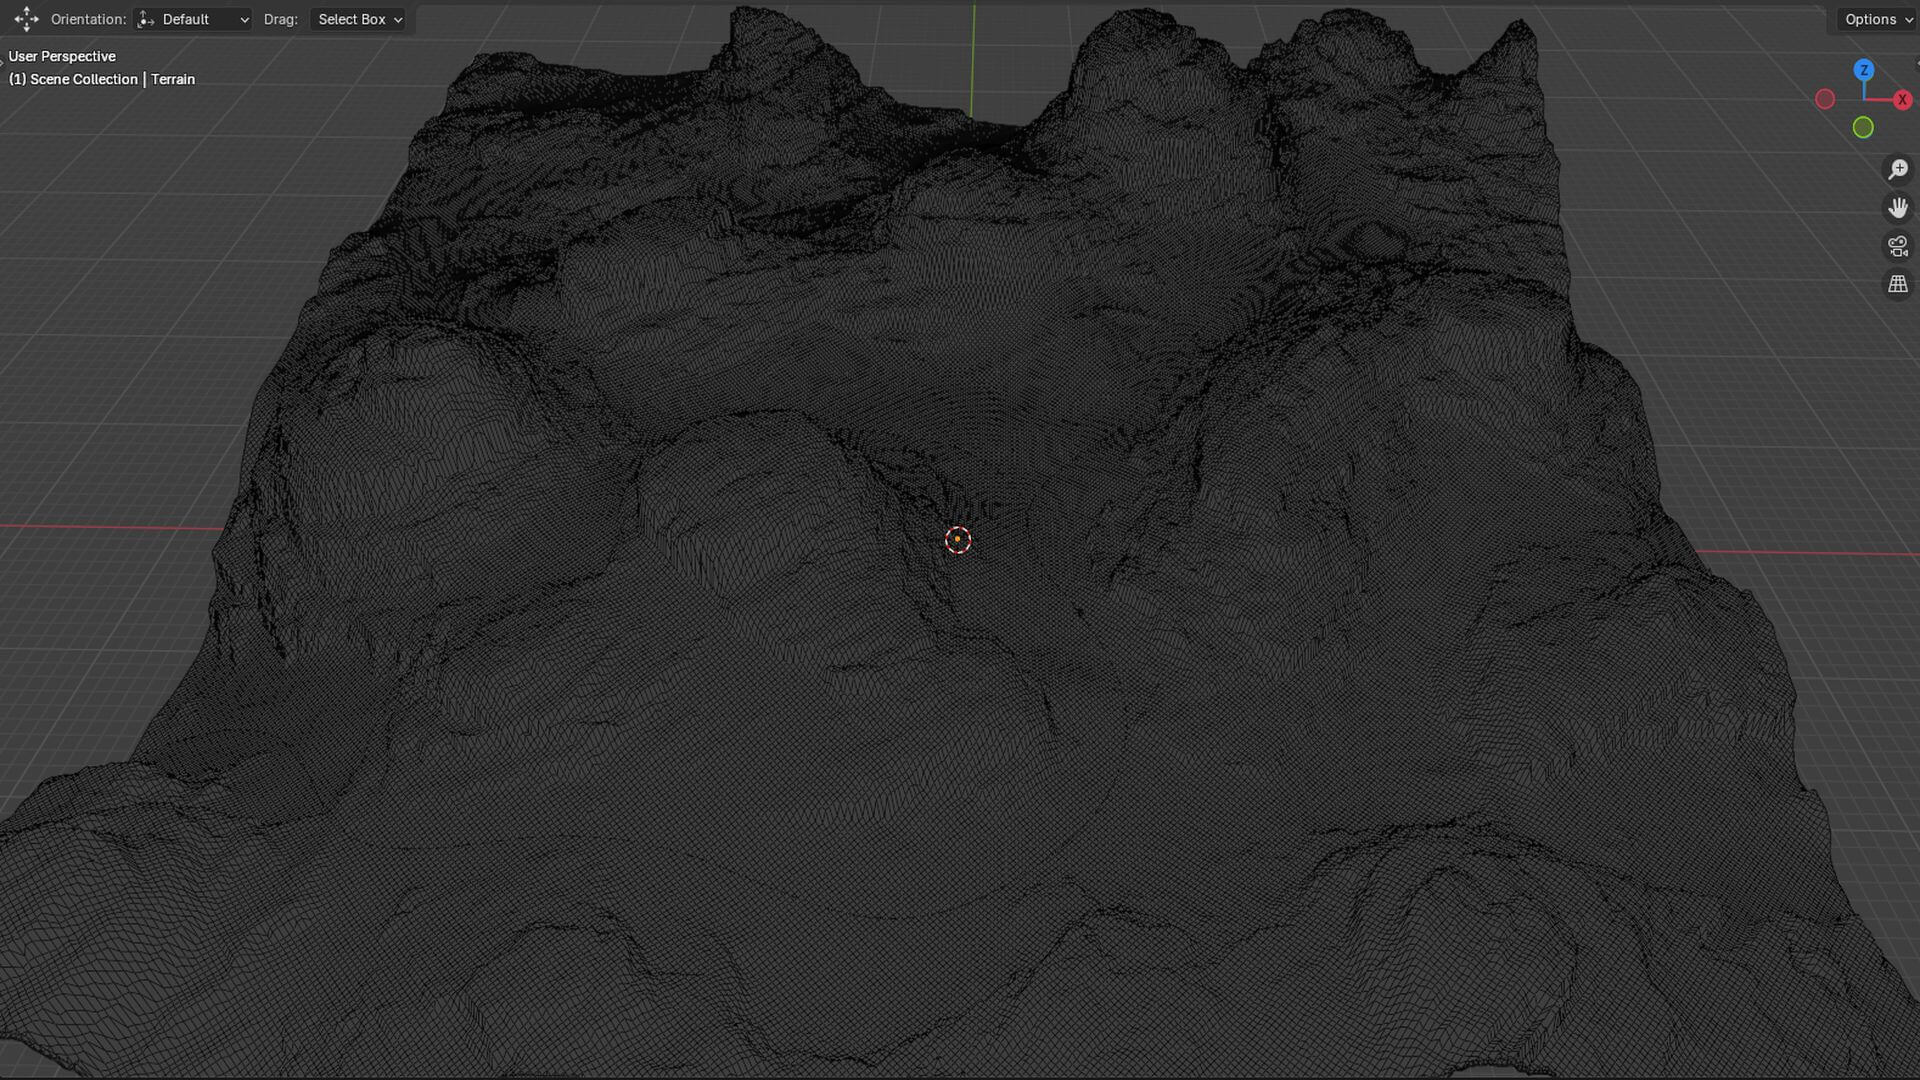Screen dimensions: 1920x1080
Task: Click the hand pan view icon
Action: coord(1897,208)
